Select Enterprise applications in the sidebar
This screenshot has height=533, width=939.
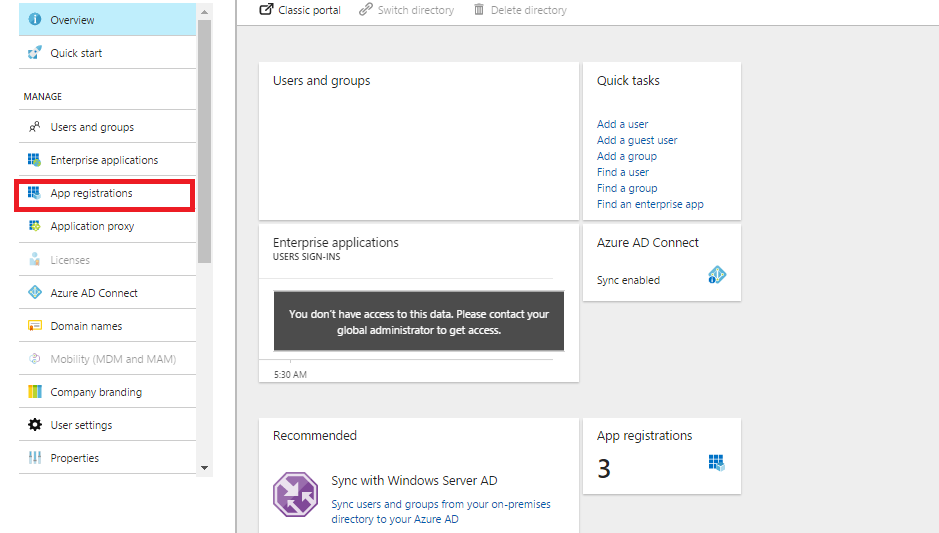(x=107, y=160)
